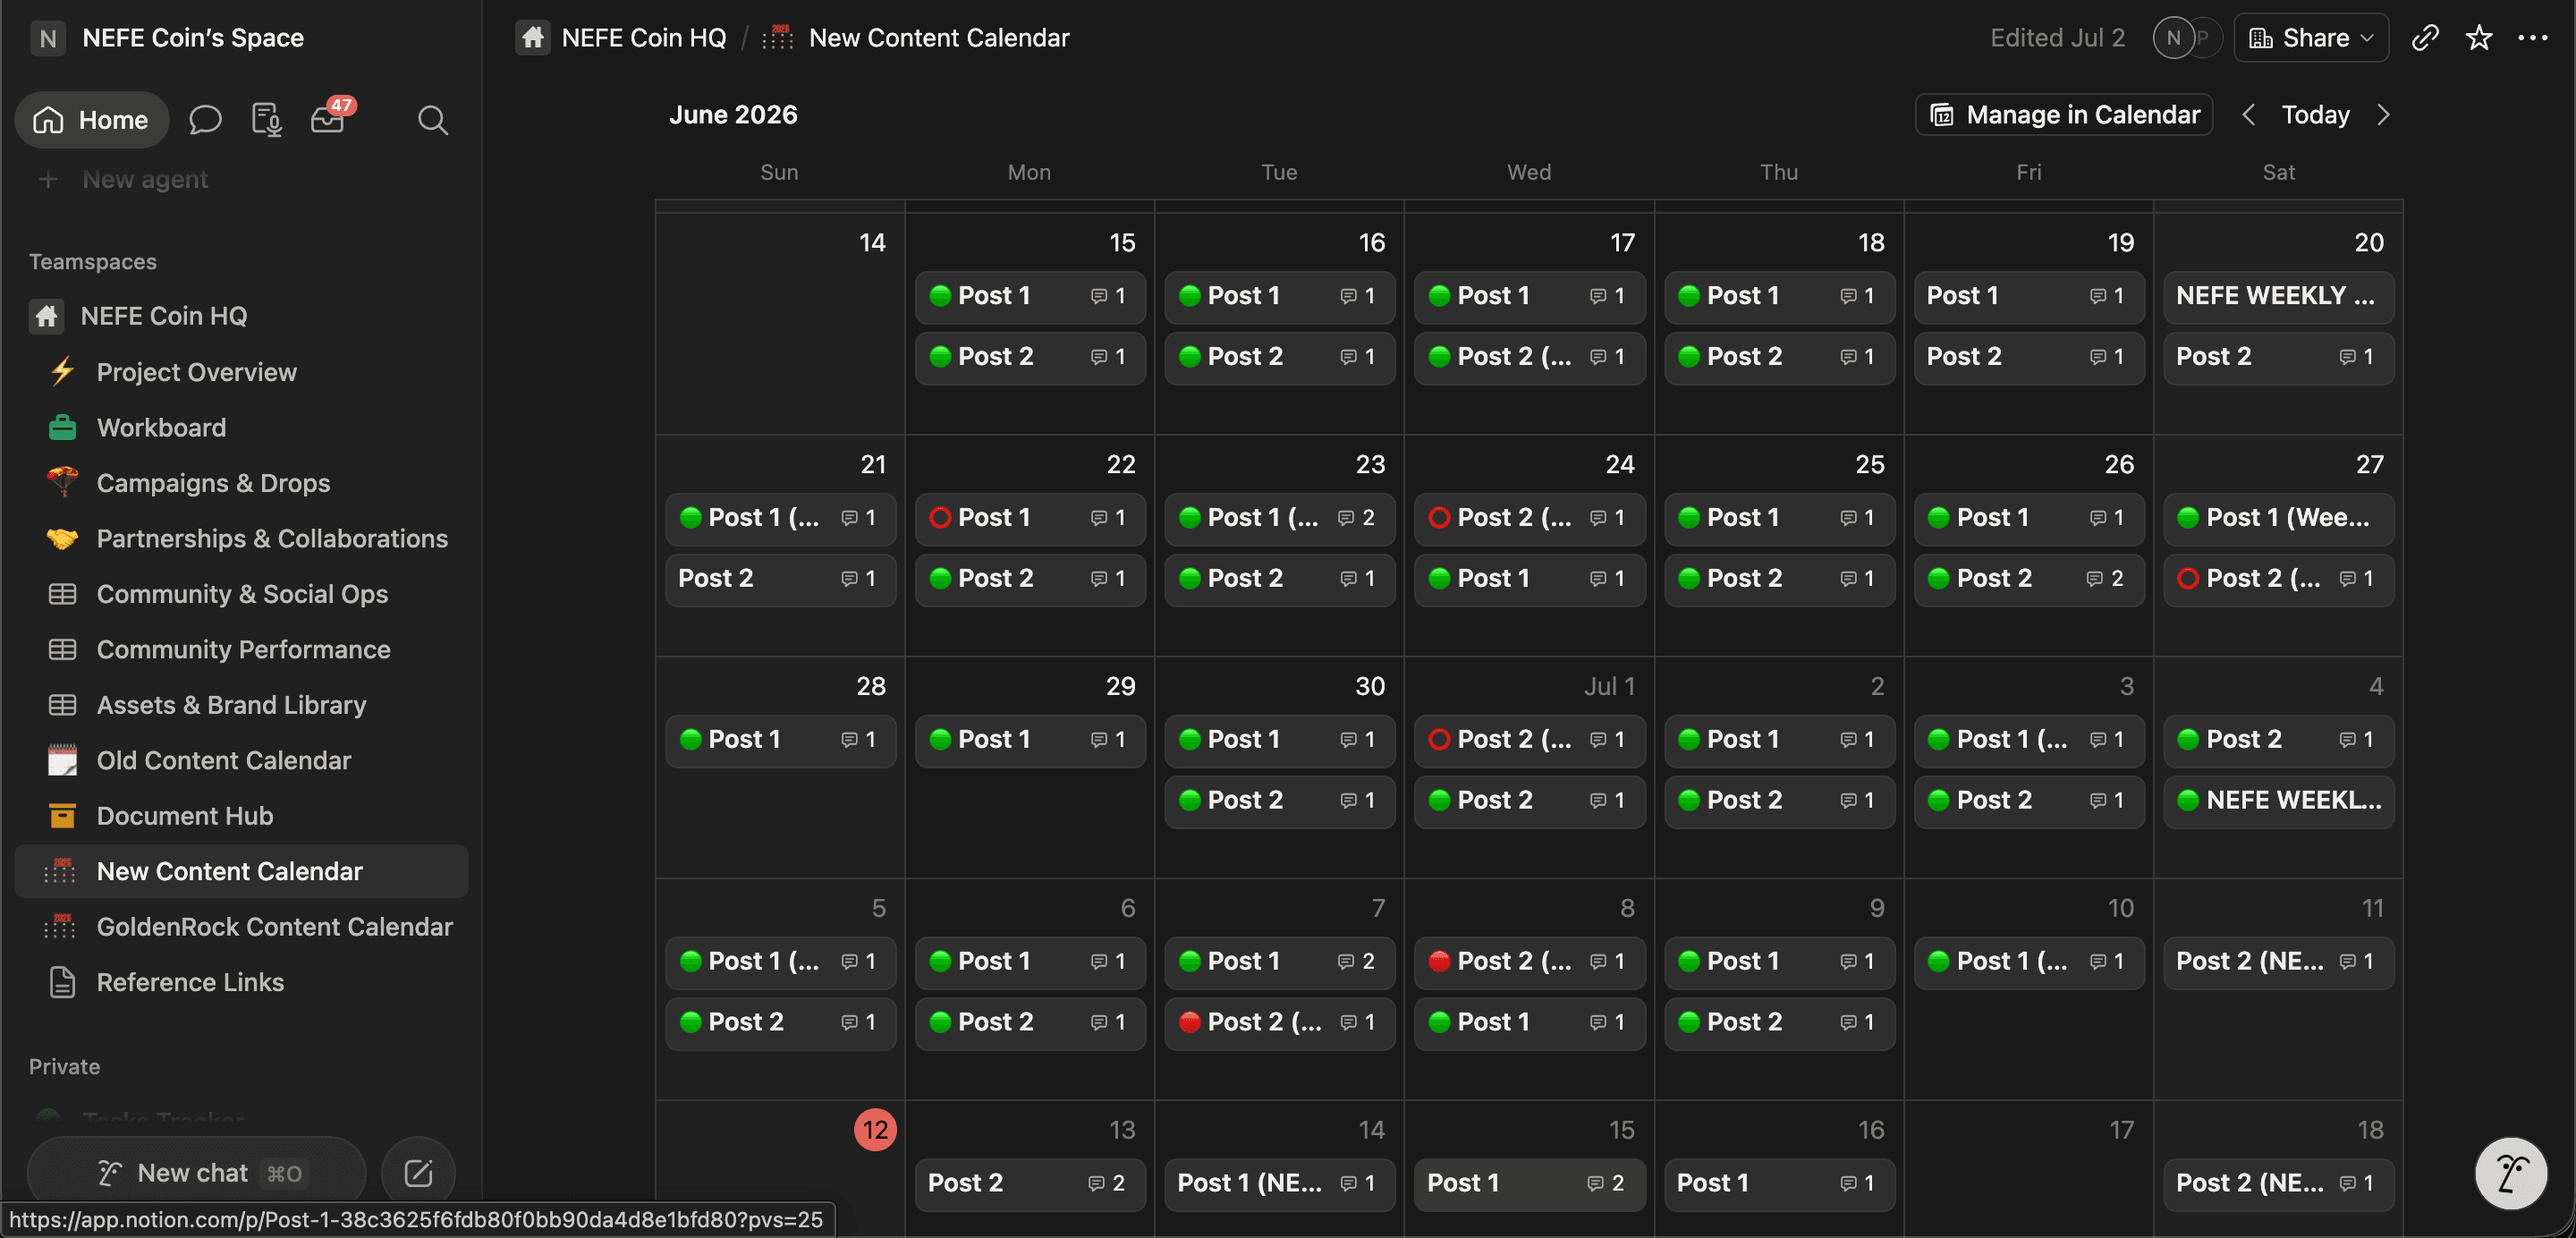Go to previous month with left chevron
2576x1238 pixels.
[x=2249, y=115]
